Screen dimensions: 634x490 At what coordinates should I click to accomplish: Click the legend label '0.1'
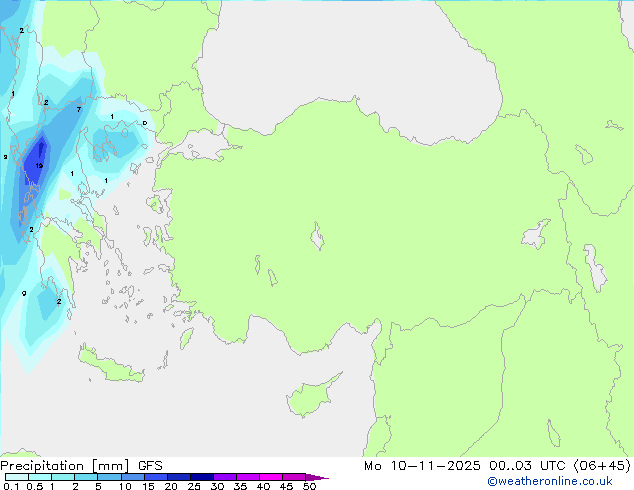(11, 486)
